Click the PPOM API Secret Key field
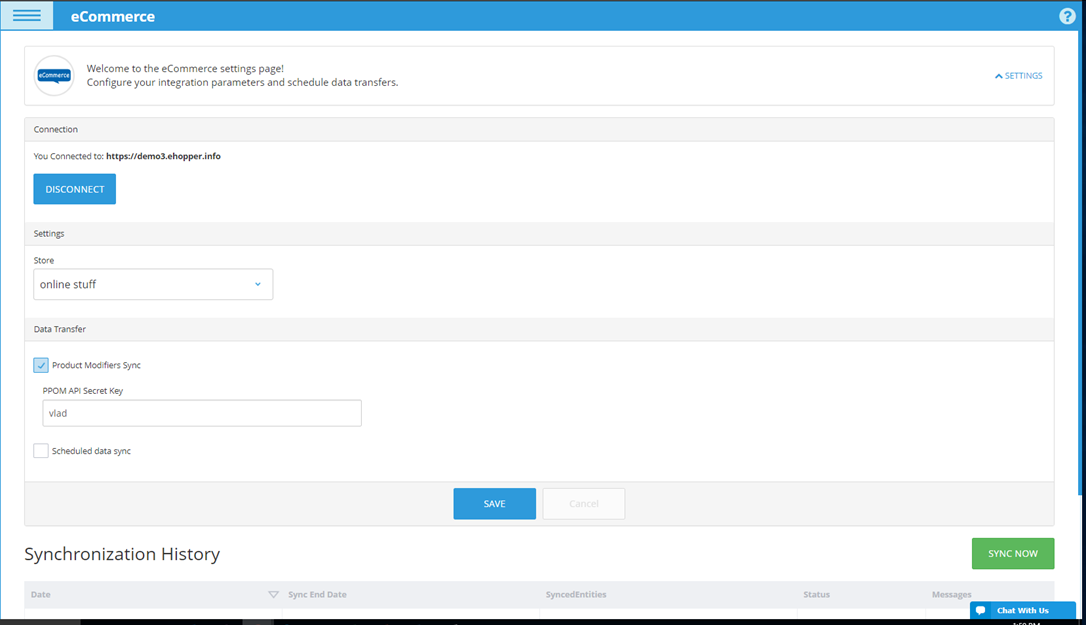The image size is (1086, 625). click(x=201, y=413)
